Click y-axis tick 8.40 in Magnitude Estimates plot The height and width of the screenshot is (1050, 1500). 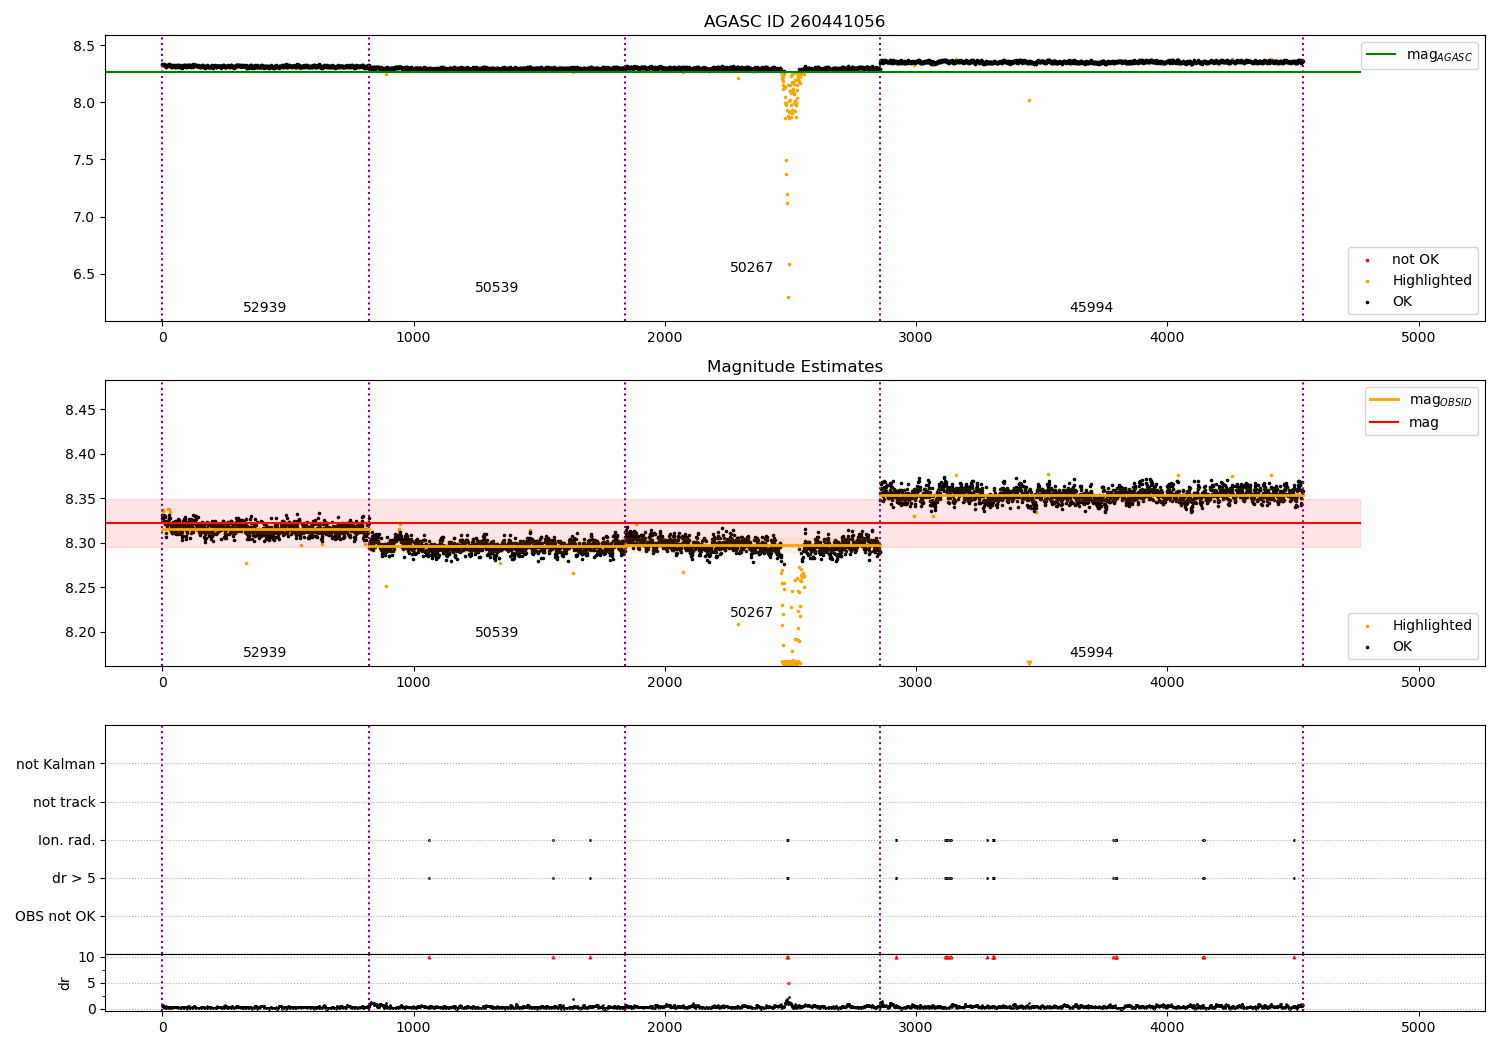point(80,454)
